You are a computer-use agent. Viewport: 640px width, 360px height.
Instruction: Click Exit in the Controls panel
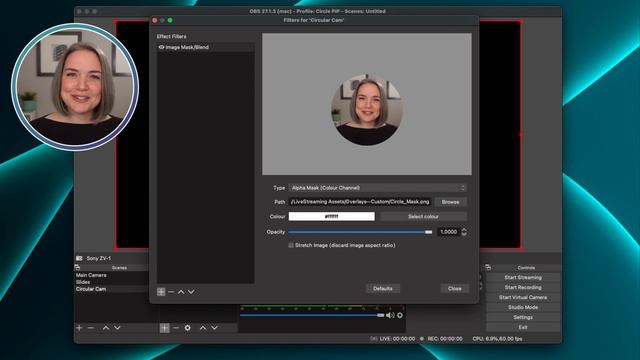[x=523, y=327]
